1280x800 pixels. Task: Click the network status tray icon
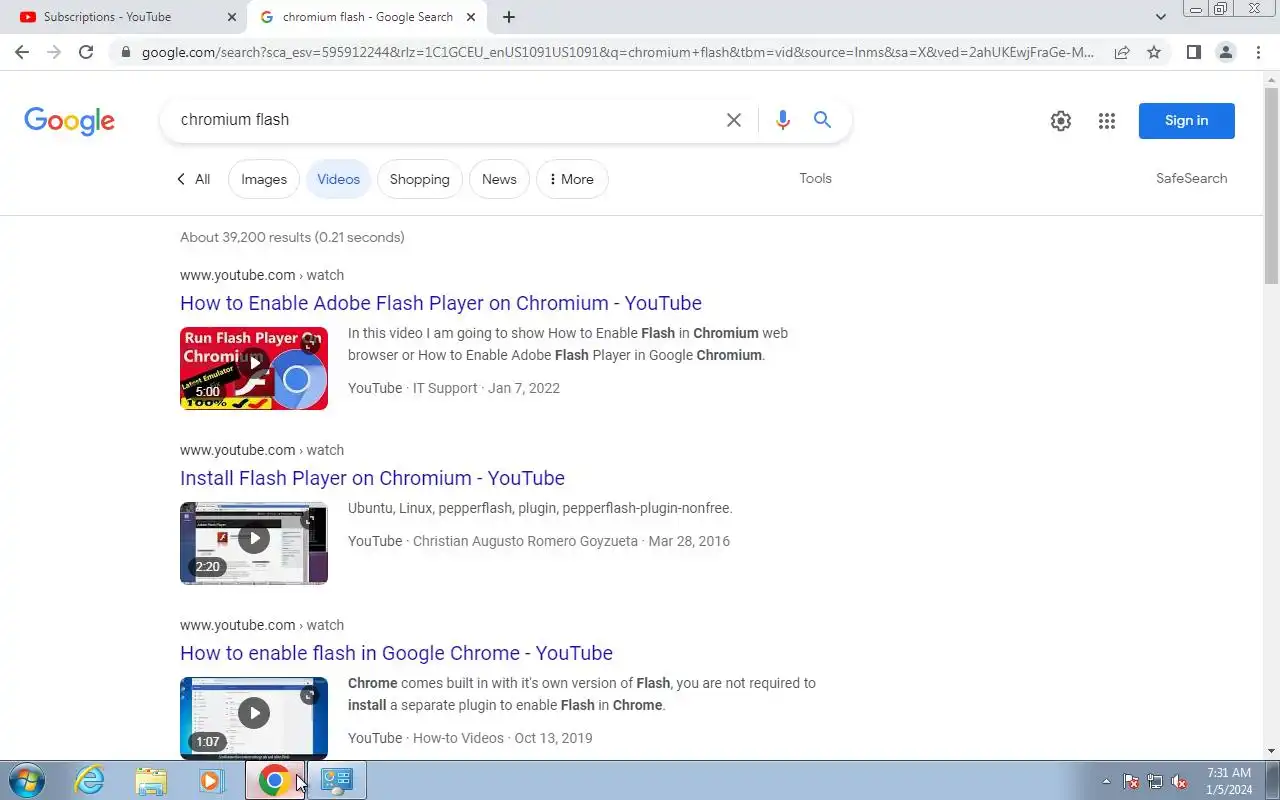tap(1155, 782)
